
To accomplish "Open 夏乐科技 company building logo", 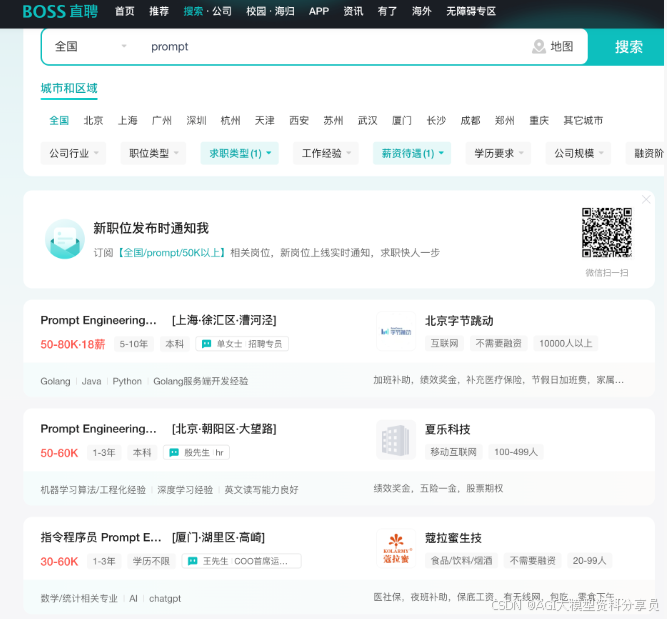I will pyautogui.click(x=396, y=439).
